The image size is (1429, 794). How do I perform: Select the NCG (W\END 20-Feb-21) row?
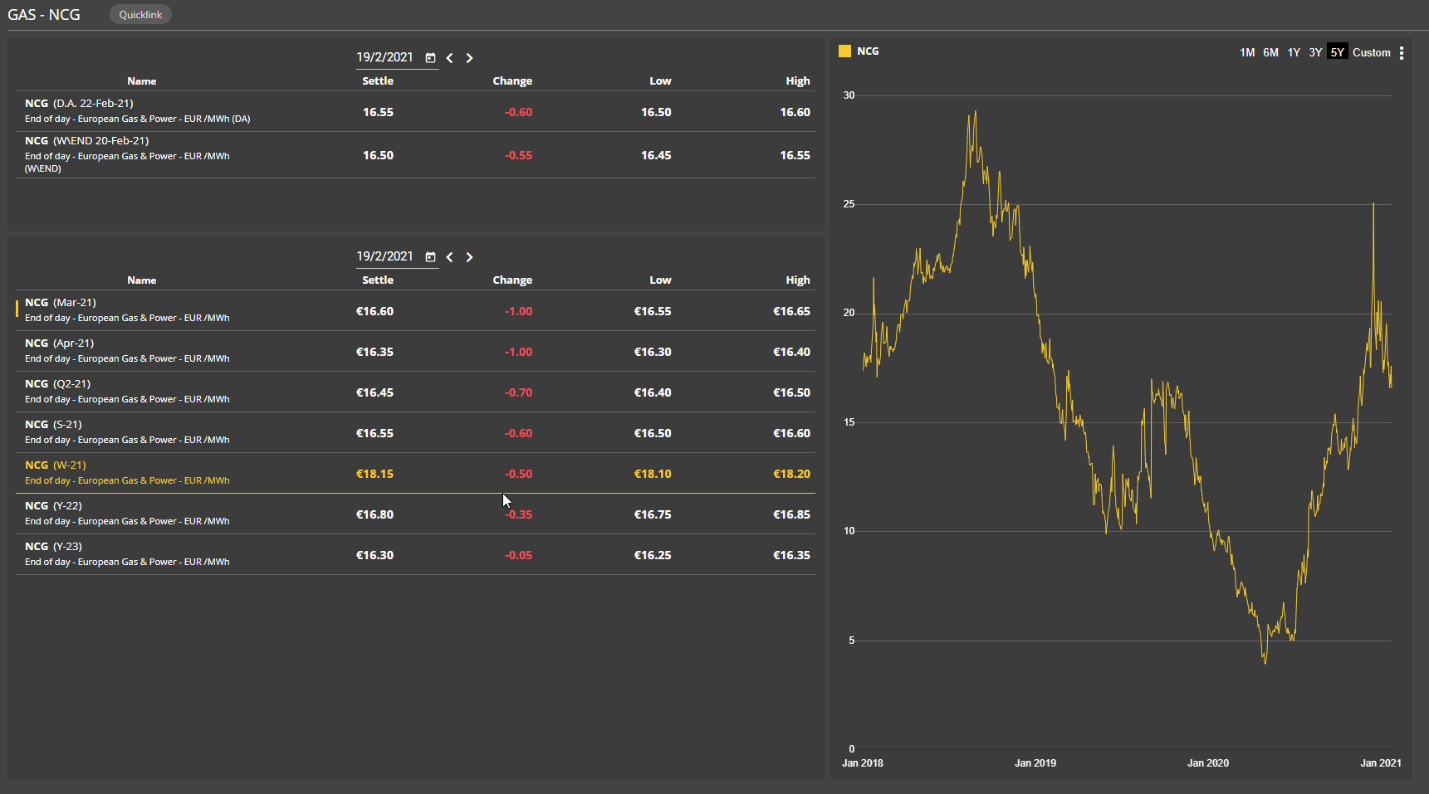[416, 155]
